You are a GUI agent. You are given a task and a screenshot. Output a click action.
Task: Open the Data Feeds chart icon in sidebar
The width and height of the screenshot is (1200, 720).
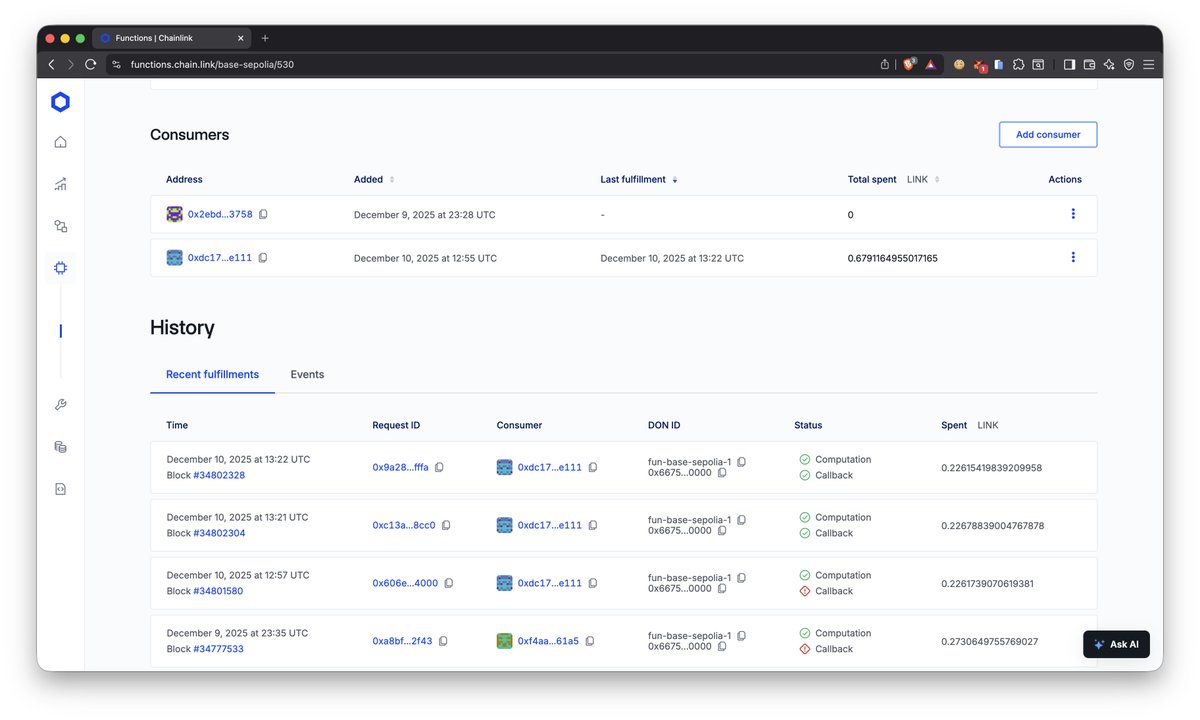click(60, 184)
